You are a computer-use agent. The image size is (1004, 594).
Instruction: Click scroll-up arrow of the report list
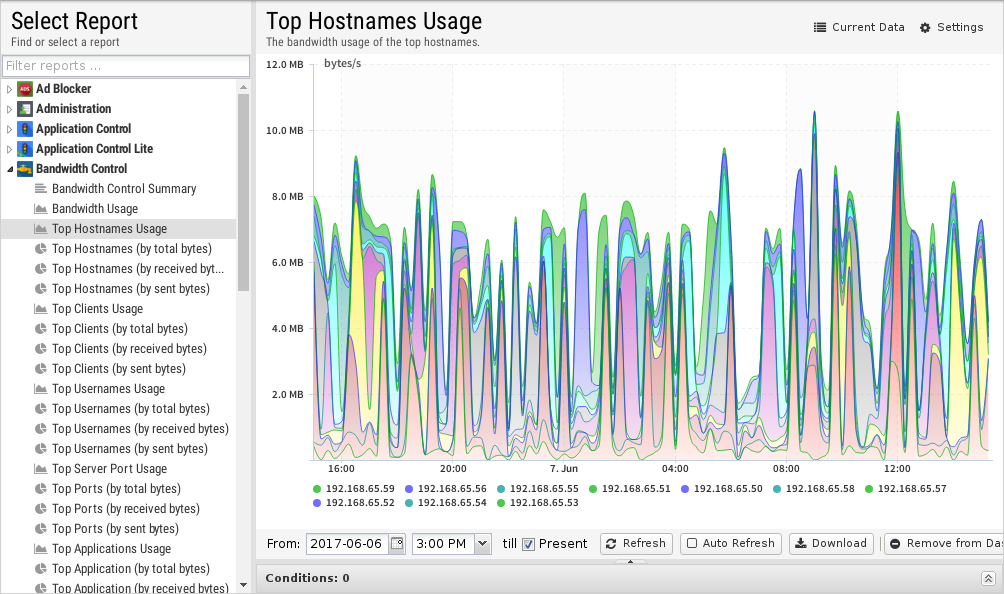243,87
